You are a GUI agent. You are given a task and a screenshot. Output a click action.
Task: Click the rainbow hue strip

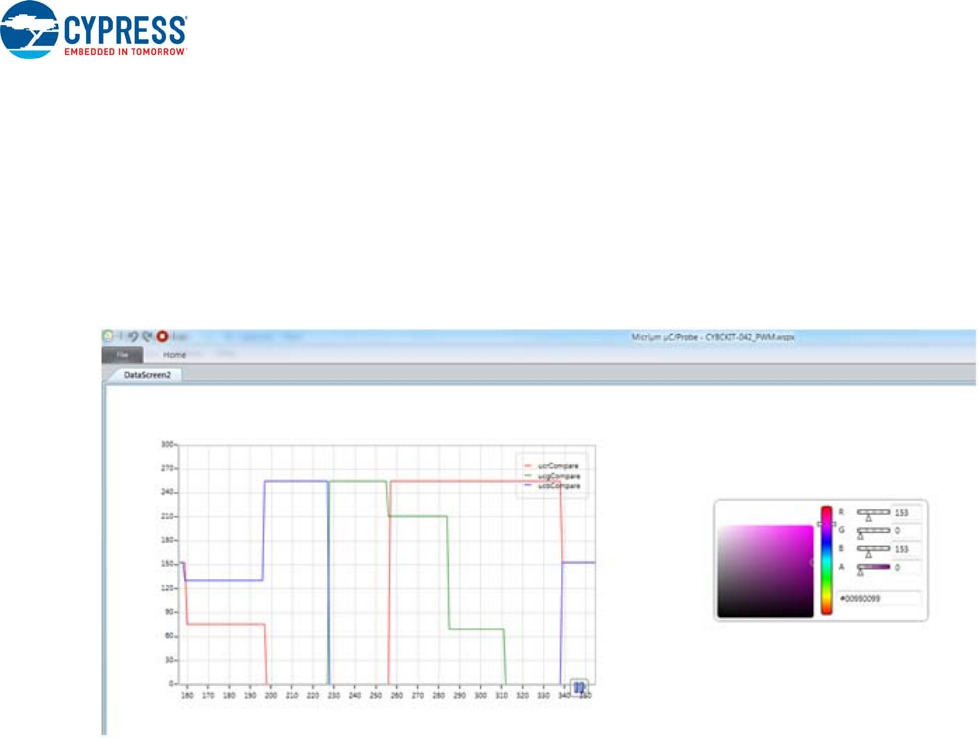pyautogui.click(x=827, y=560)
